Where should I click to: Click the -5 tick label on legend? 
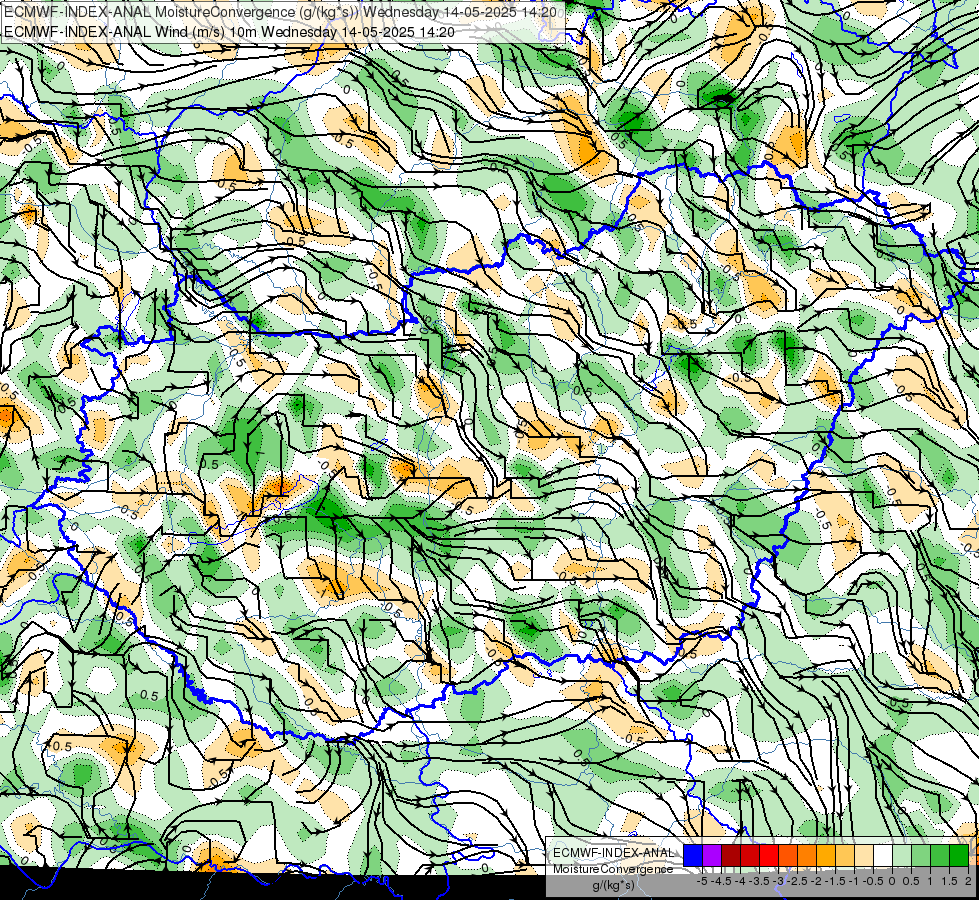[702, 881]
